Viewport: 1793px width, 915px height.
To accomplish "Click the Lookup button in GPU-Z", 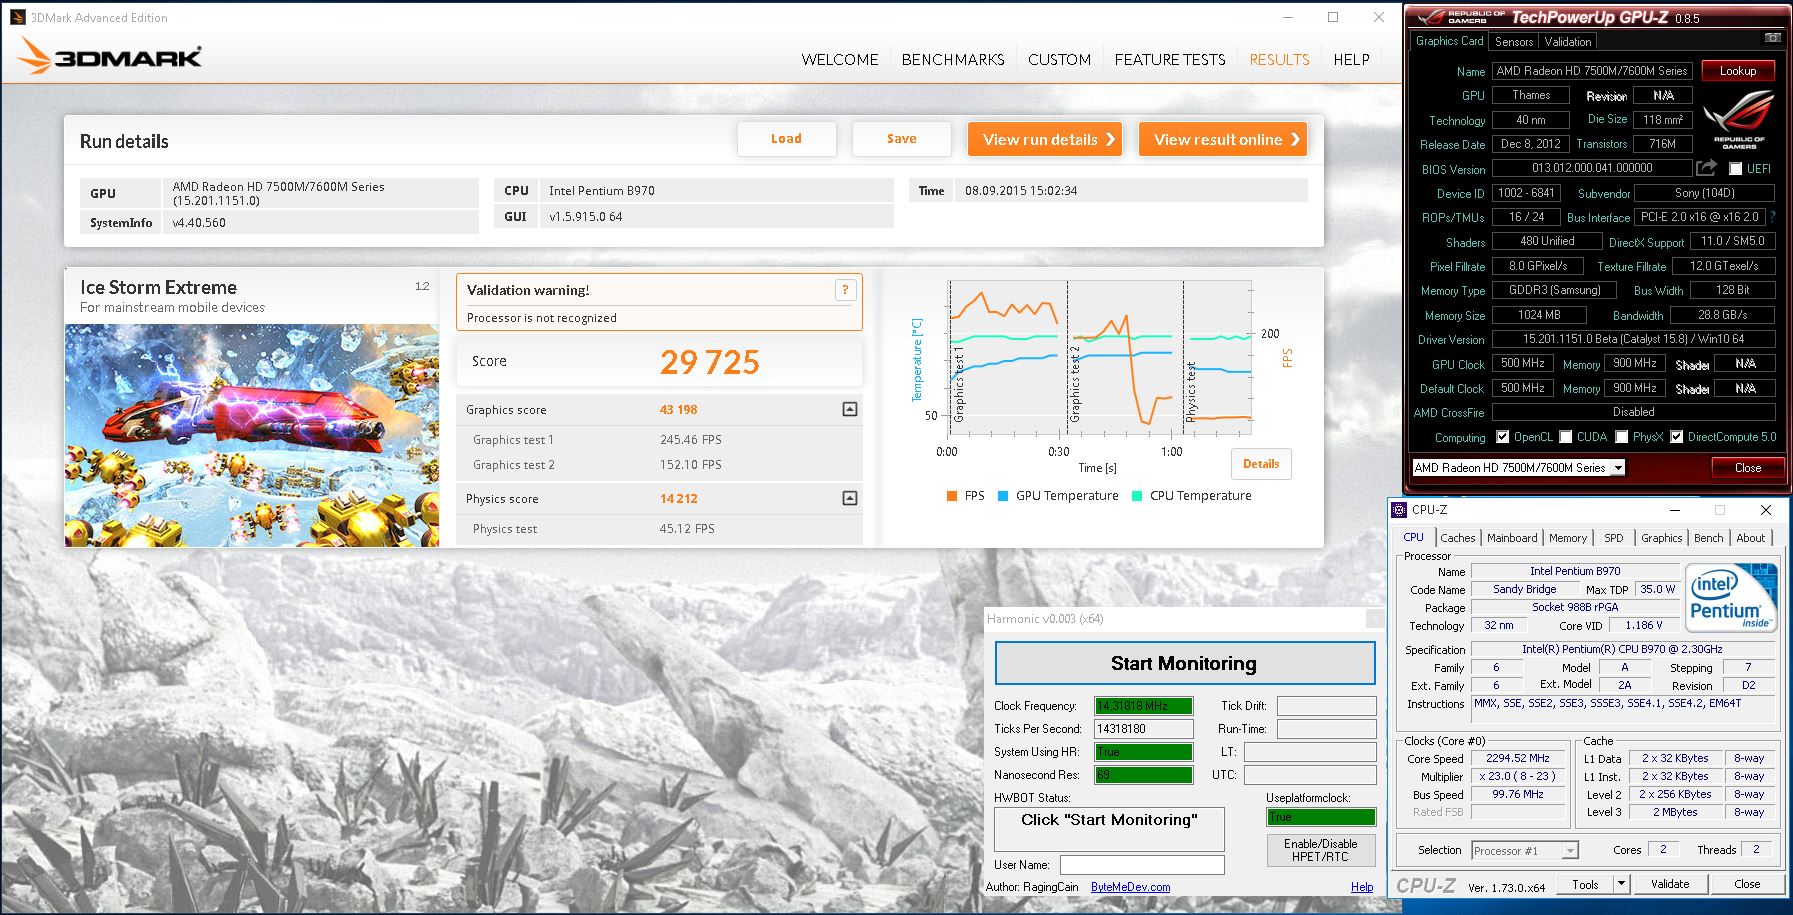I will pyautogui.click(x=1738, y=71).
